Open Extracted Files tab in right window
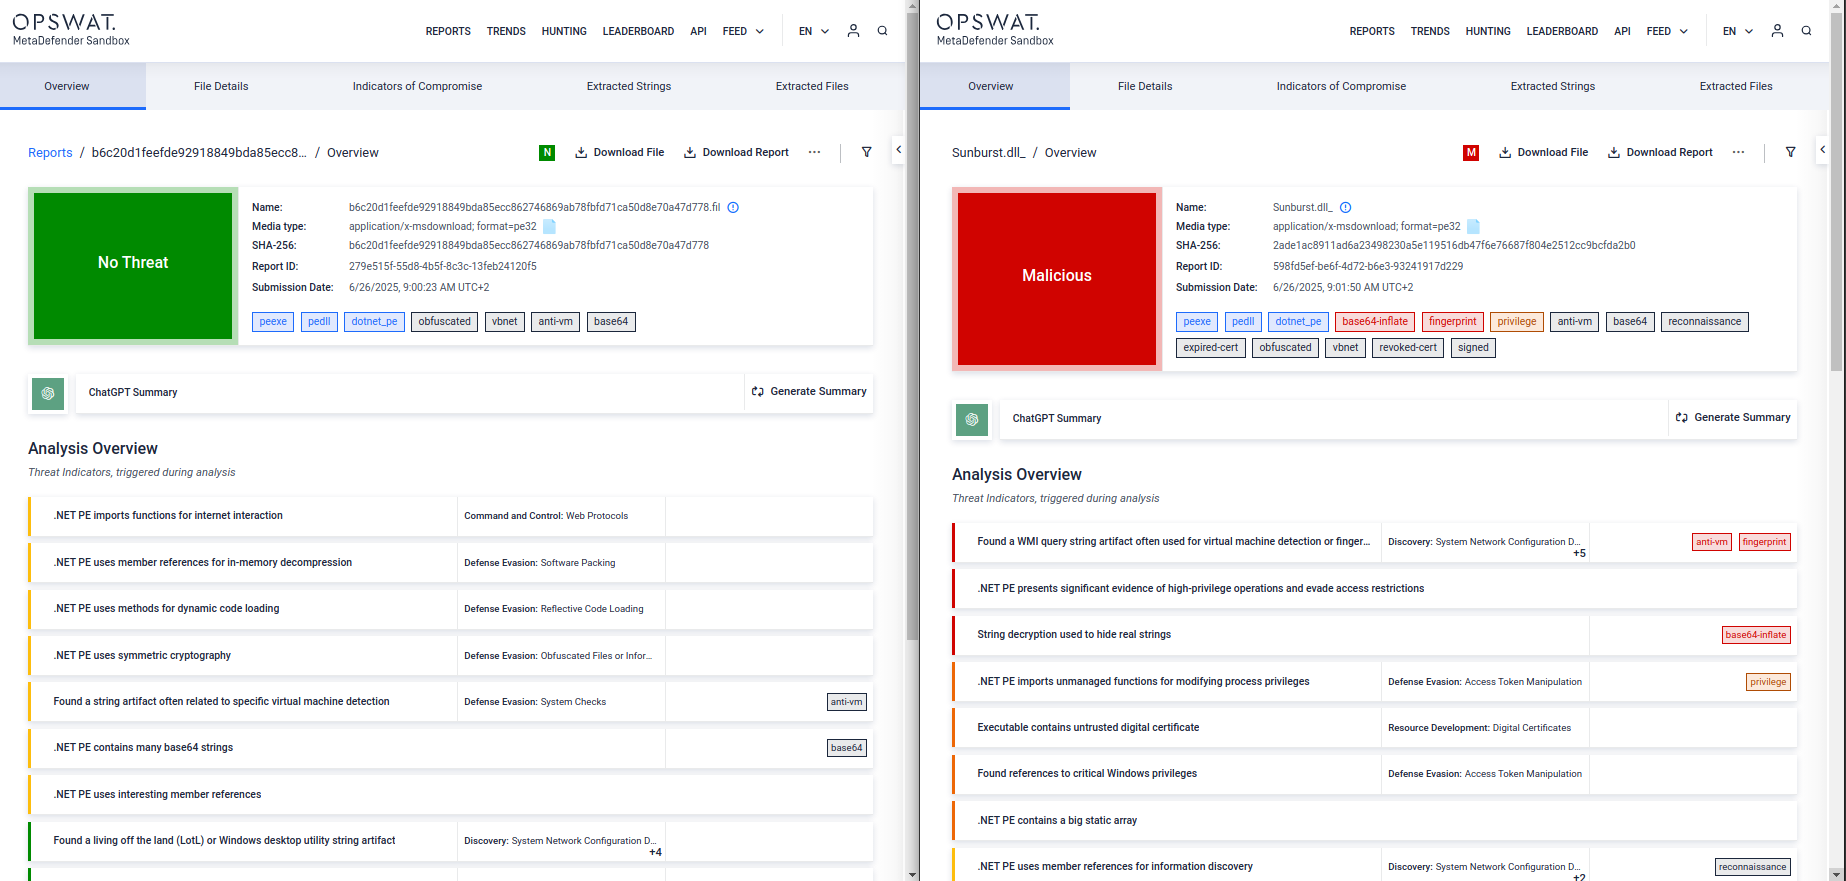This screenshot has height=881, width=1846. click(x=1736, y=86)
